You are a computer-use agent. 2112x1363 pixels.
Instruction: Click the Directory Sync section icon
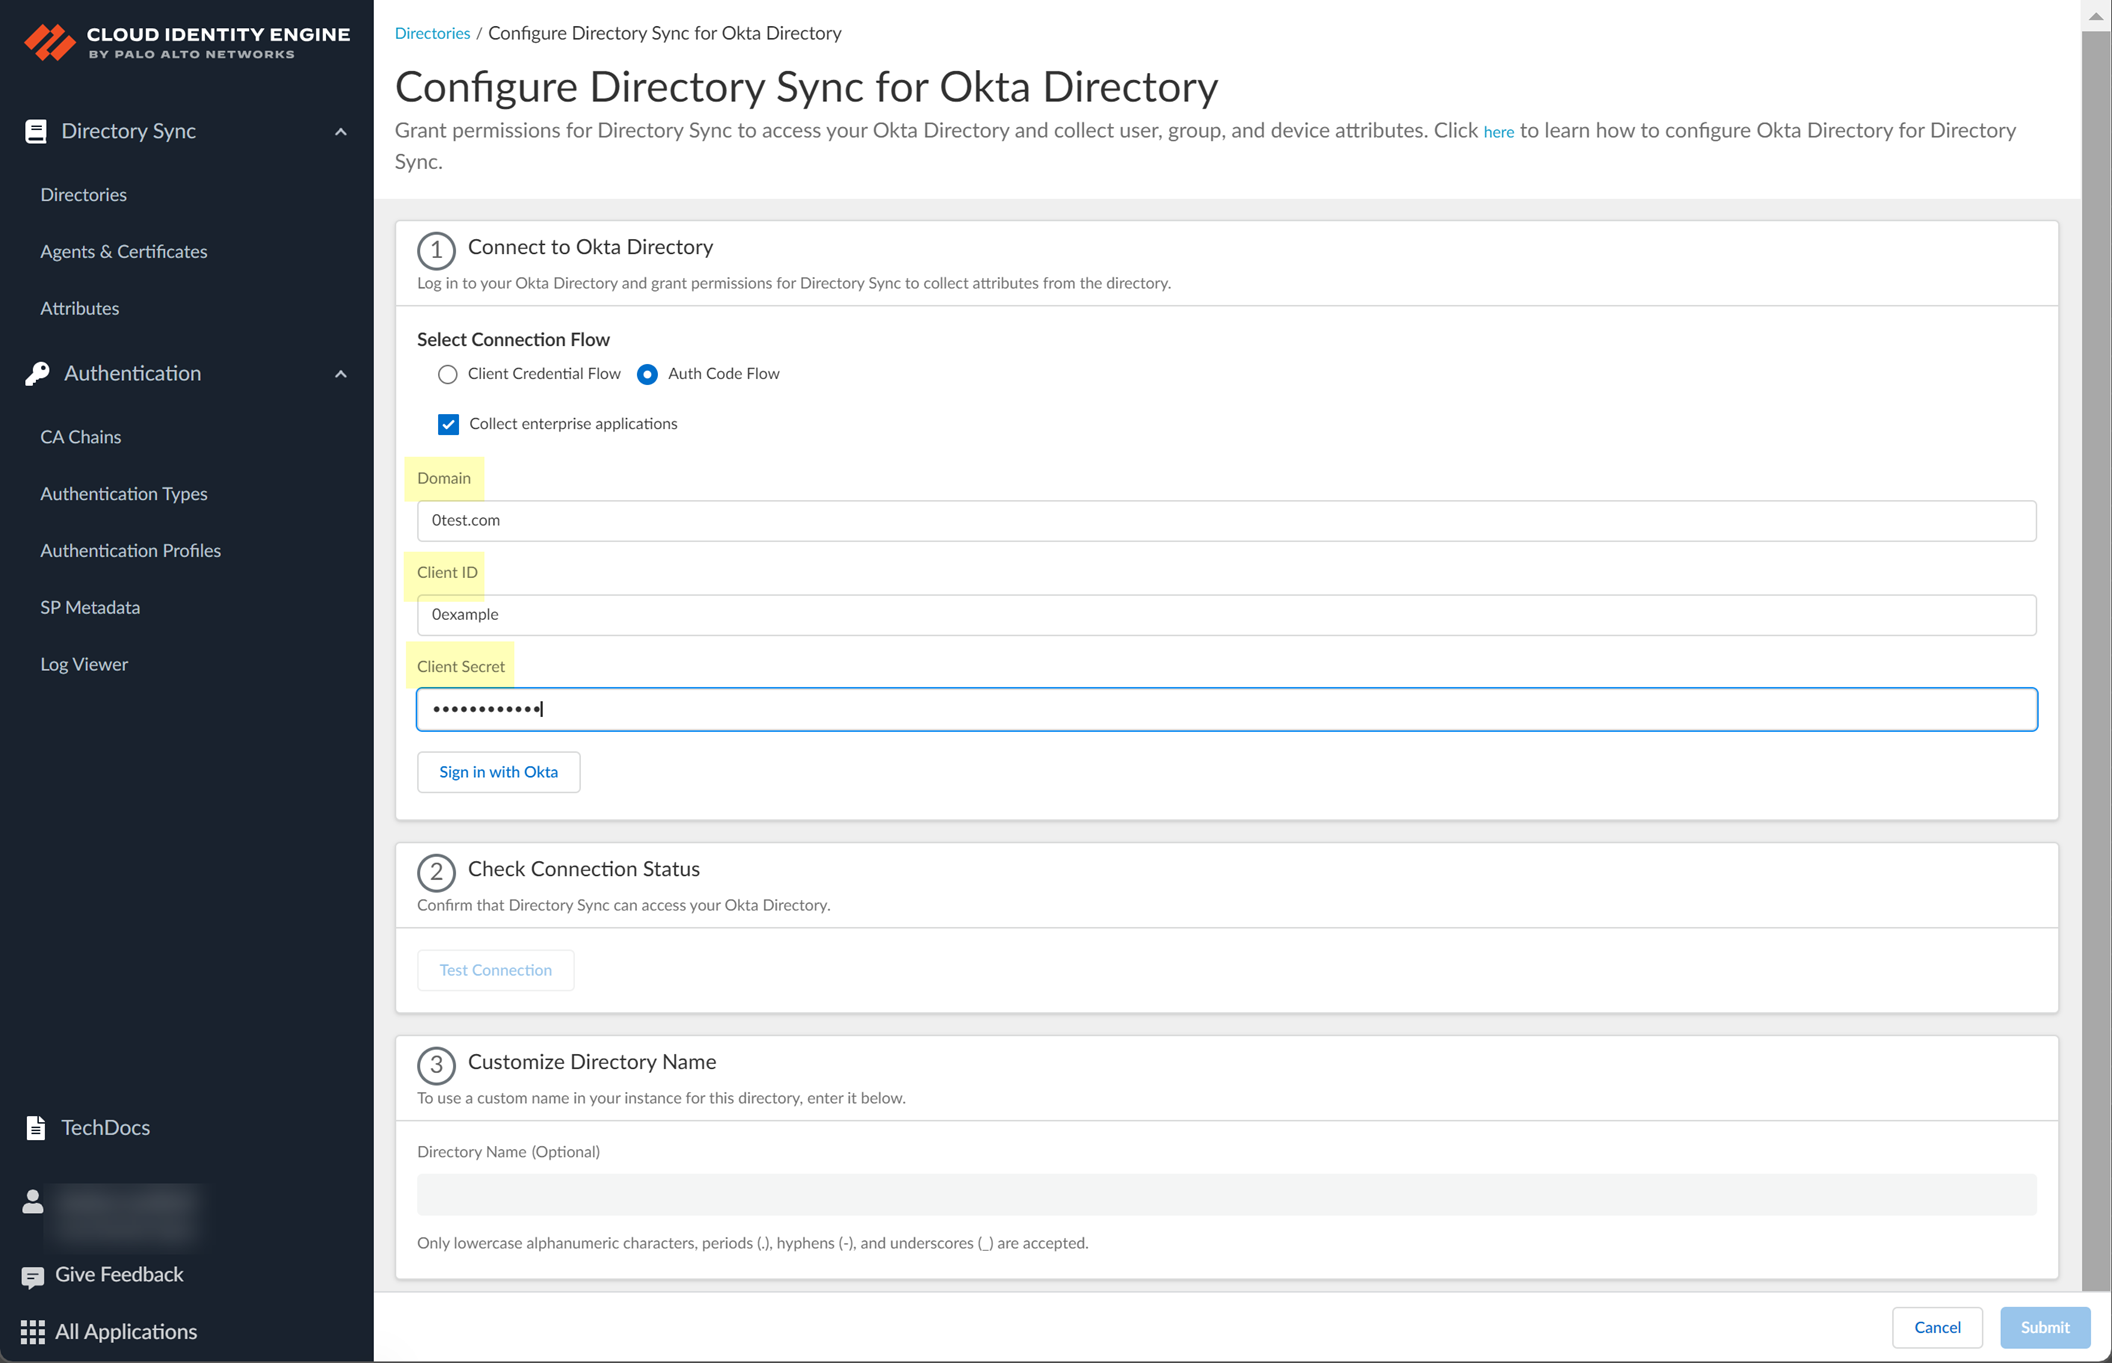click(x=36, y=131)
